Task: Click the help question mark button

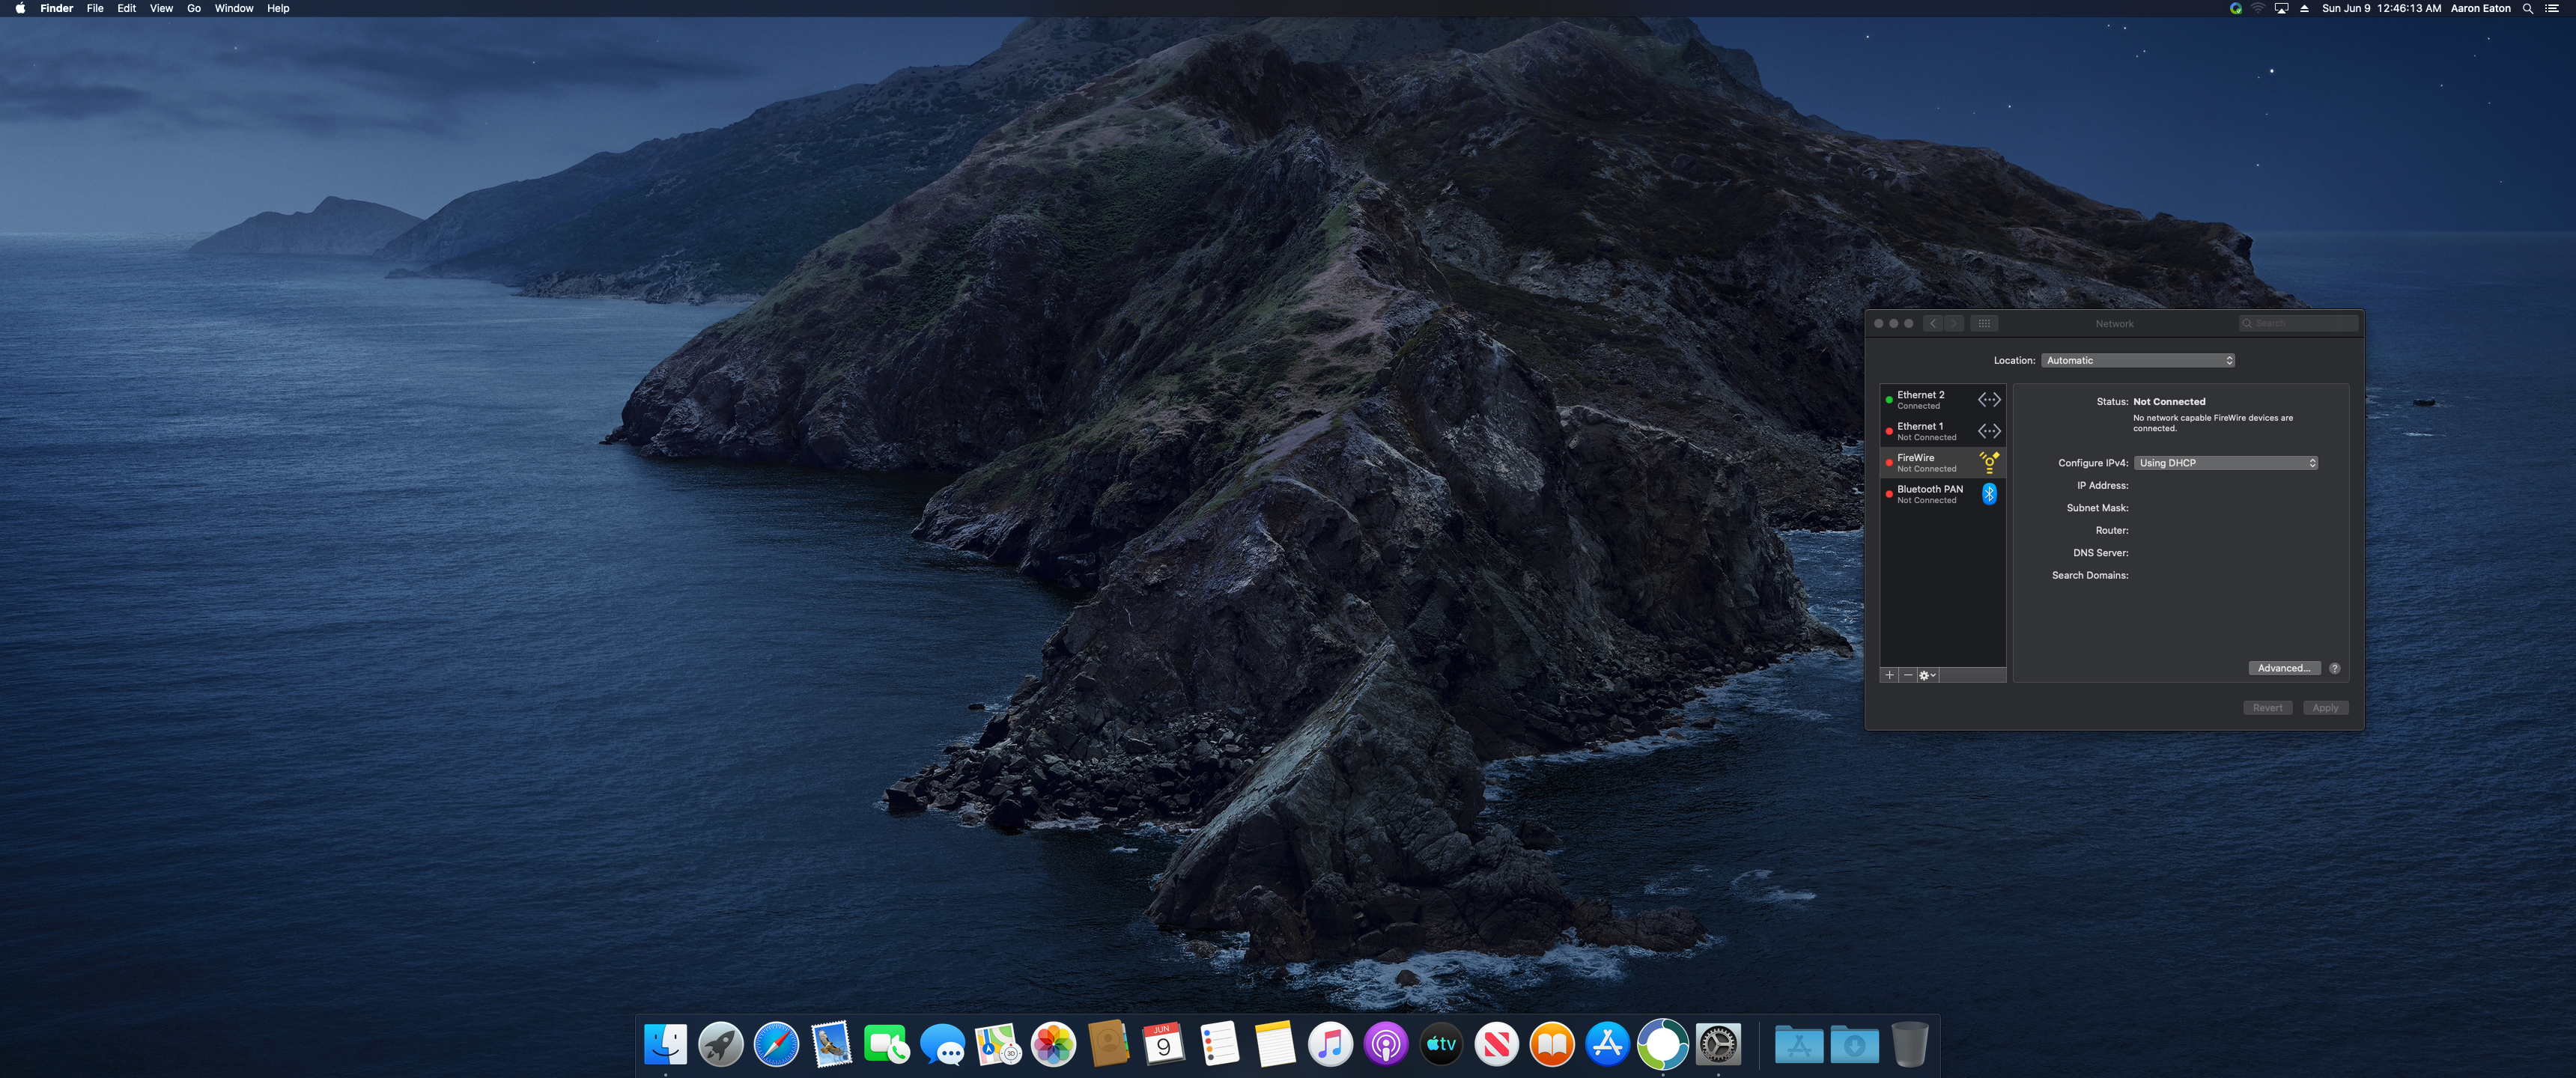Action: click(x=2334, y=668)
